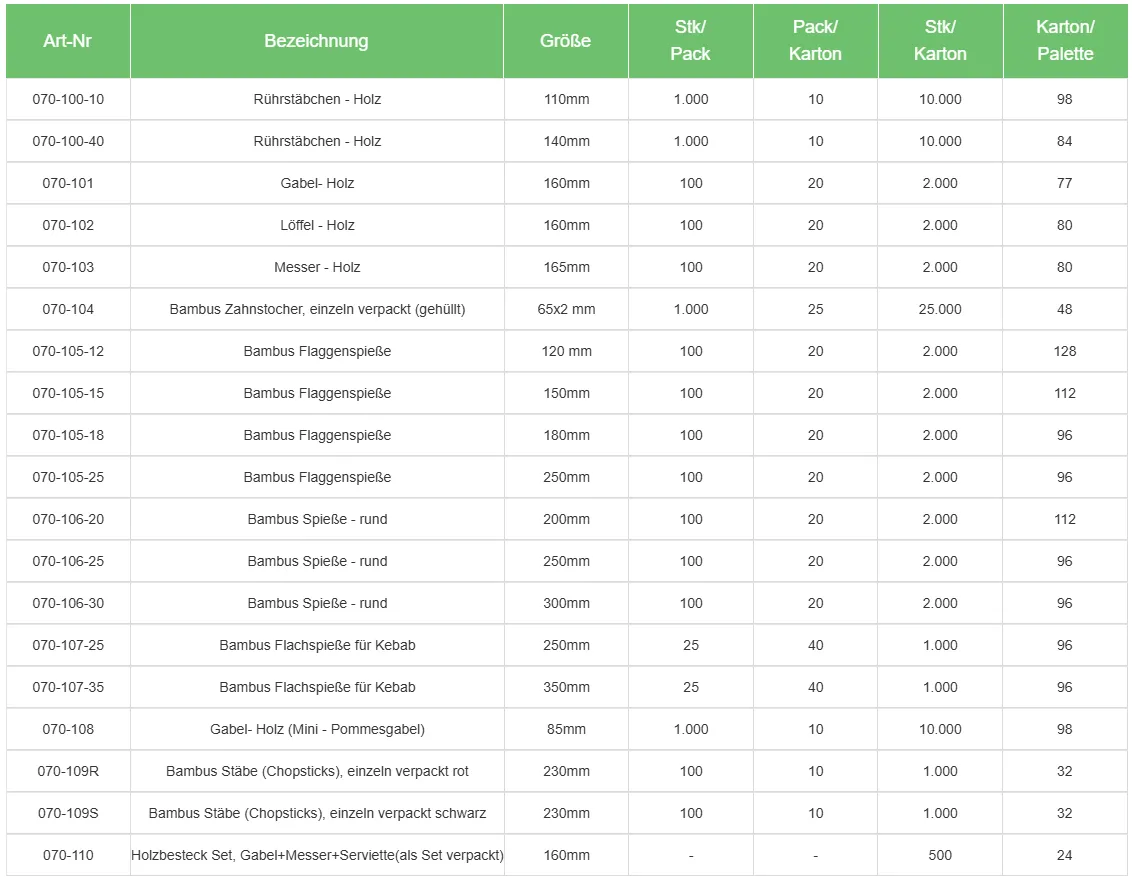Click the red Chopsticks description cell
1132x883 pixels.
point(317,771)
